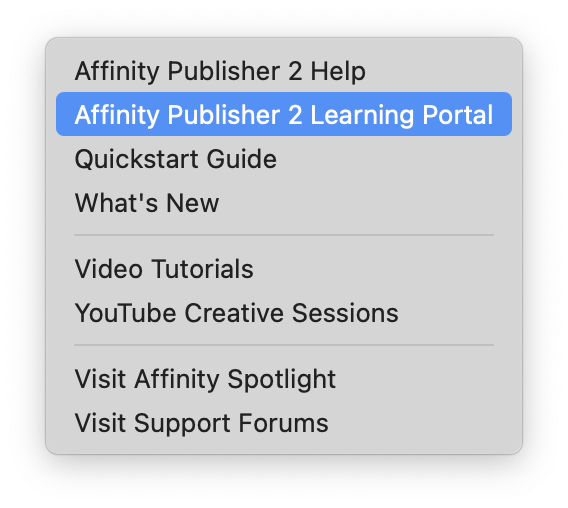Image resolution: width=568 pixels, height=508 pixels.
Task: Choose the entry below the first separator
Action: tap(284, 269)
